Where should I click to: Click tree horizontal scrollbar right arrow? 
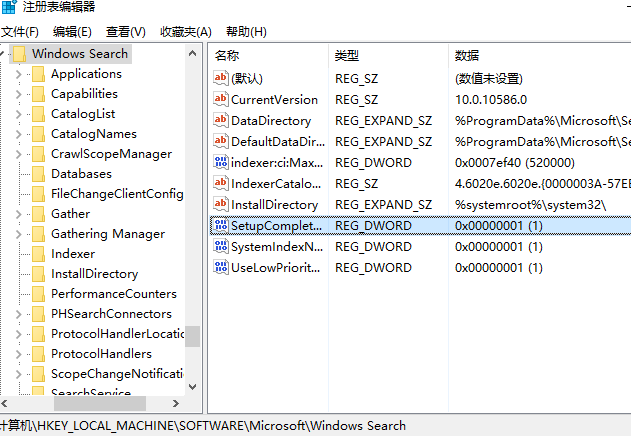pyautogui.click(x=175, y=403)
